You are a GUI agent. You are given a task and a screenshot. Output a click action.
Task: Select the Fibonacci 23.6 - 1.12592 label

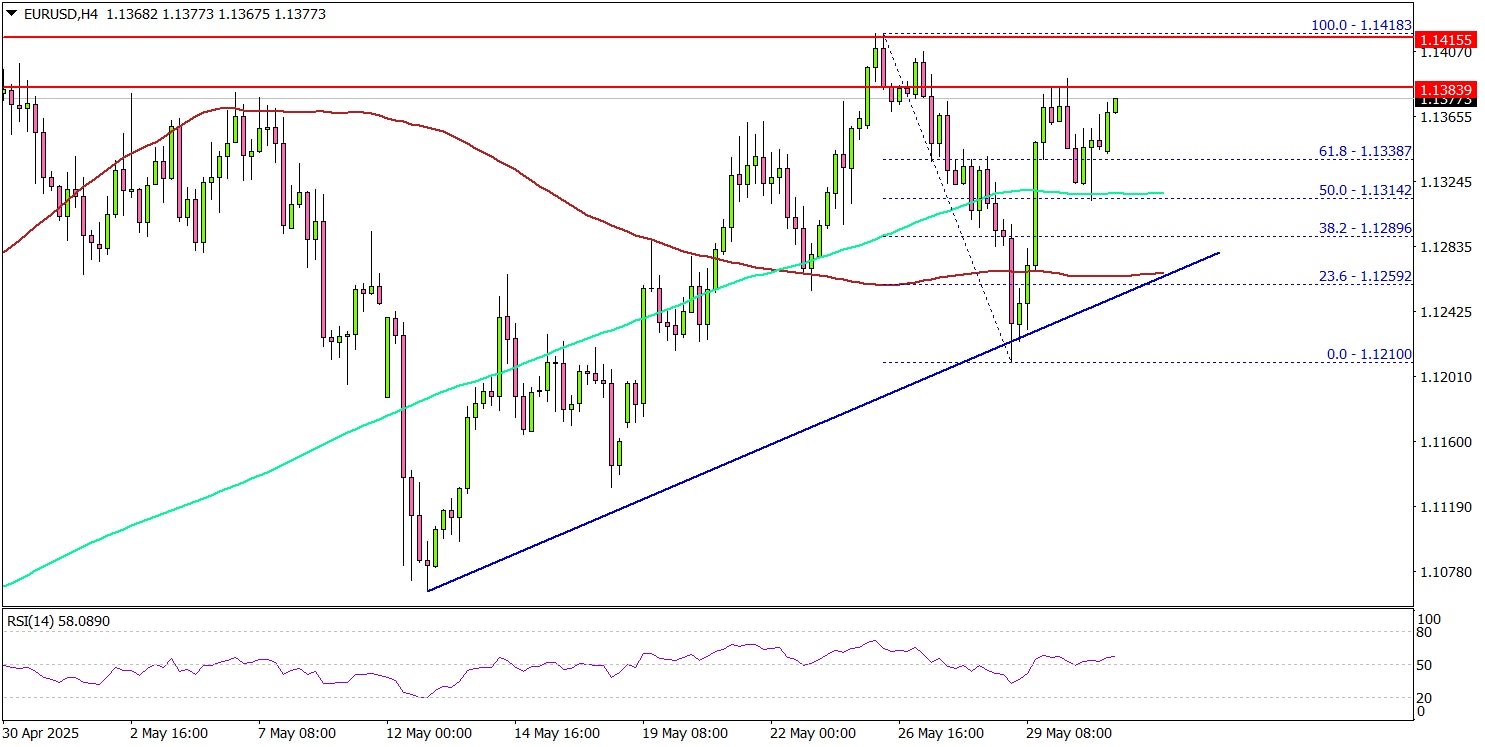point(1365,276)
